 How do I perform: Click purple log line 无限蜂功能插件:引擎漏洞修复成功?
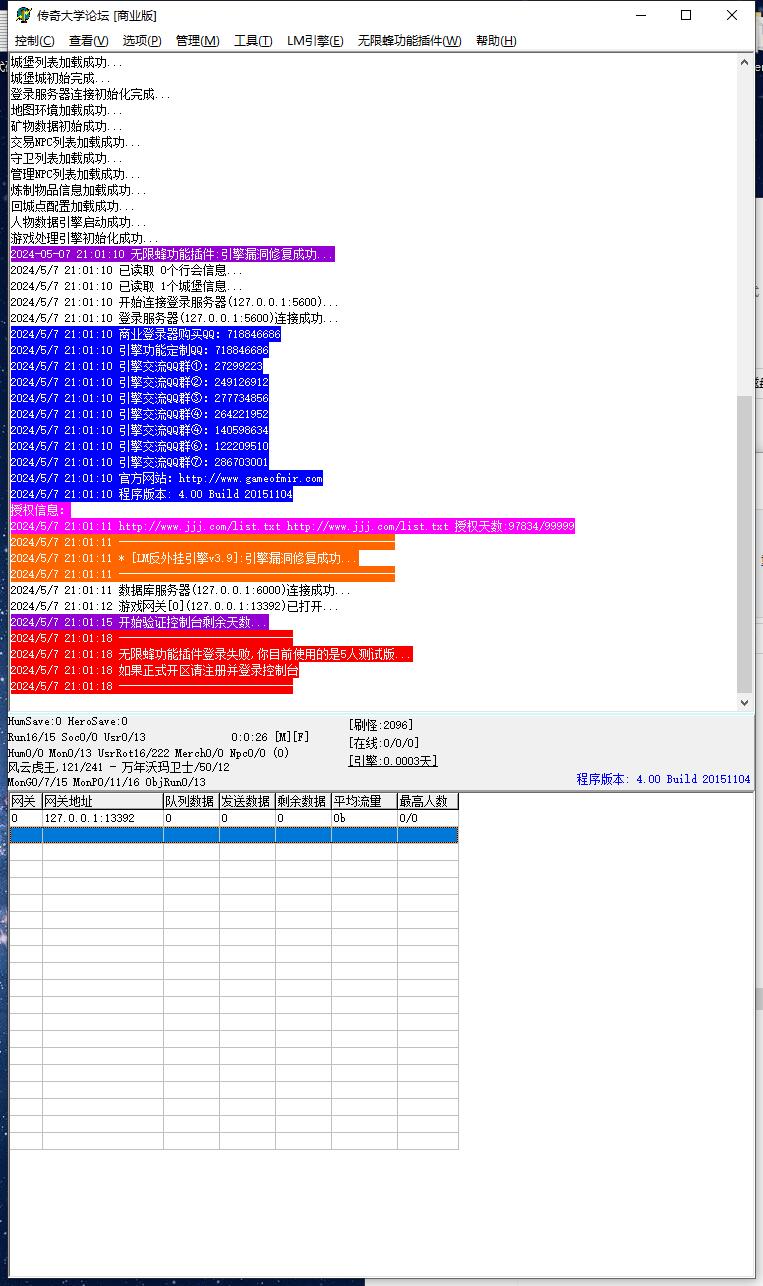[x=172, y=254]
